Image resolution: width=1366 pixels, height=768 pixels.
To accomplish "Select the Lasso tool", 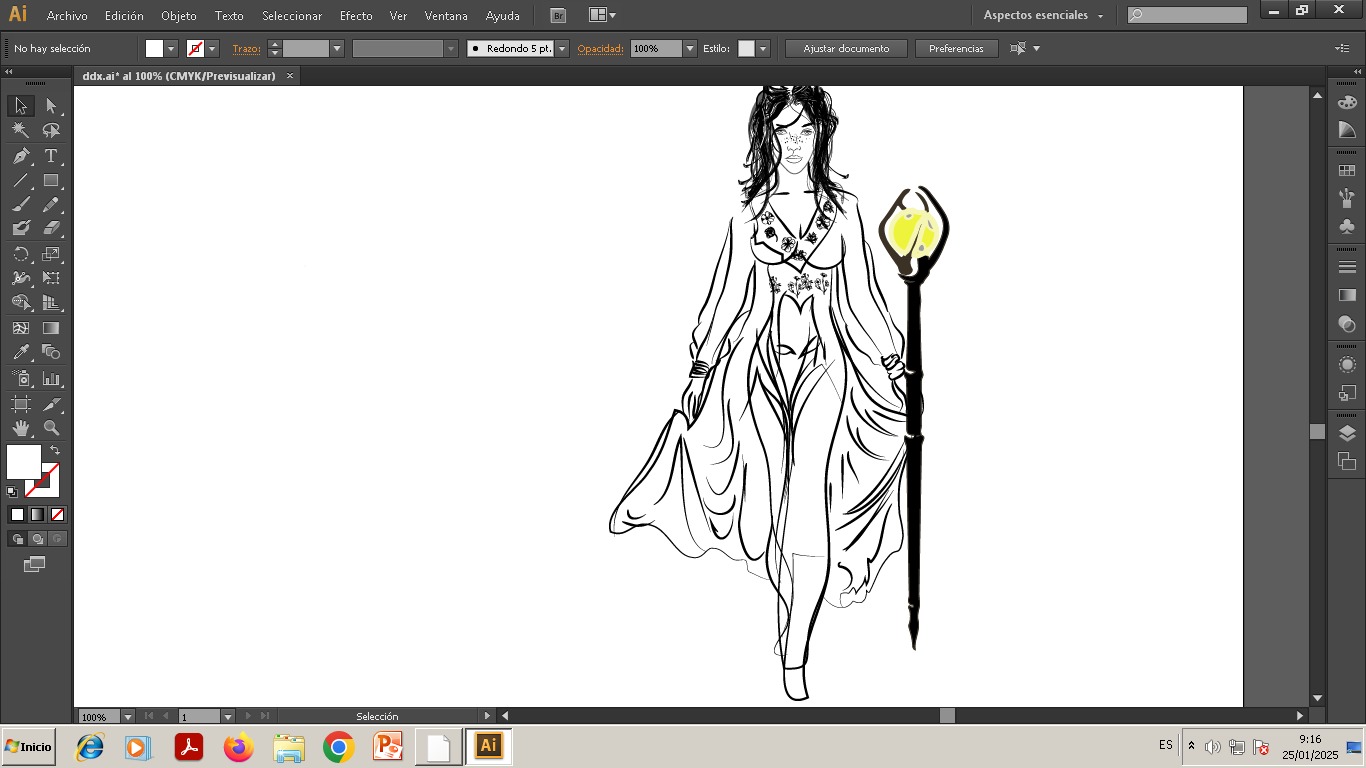I will click(51, 131).
